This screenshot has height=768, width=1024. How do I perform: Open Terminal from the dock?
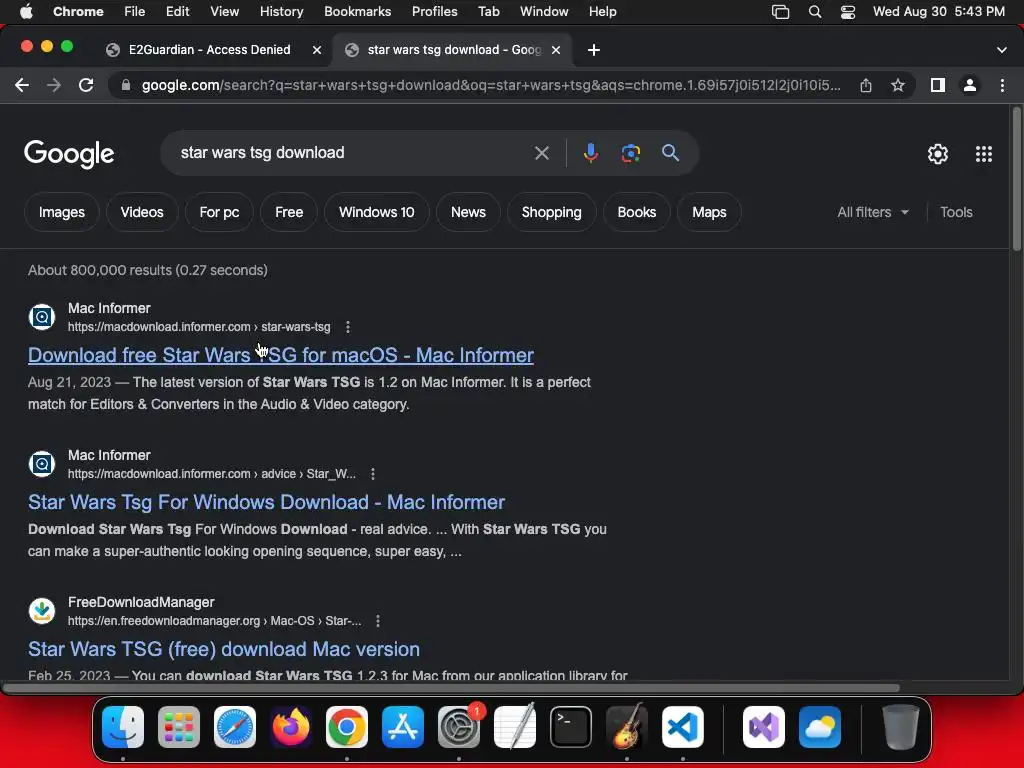pyautogui.click(x=571, y=727)
